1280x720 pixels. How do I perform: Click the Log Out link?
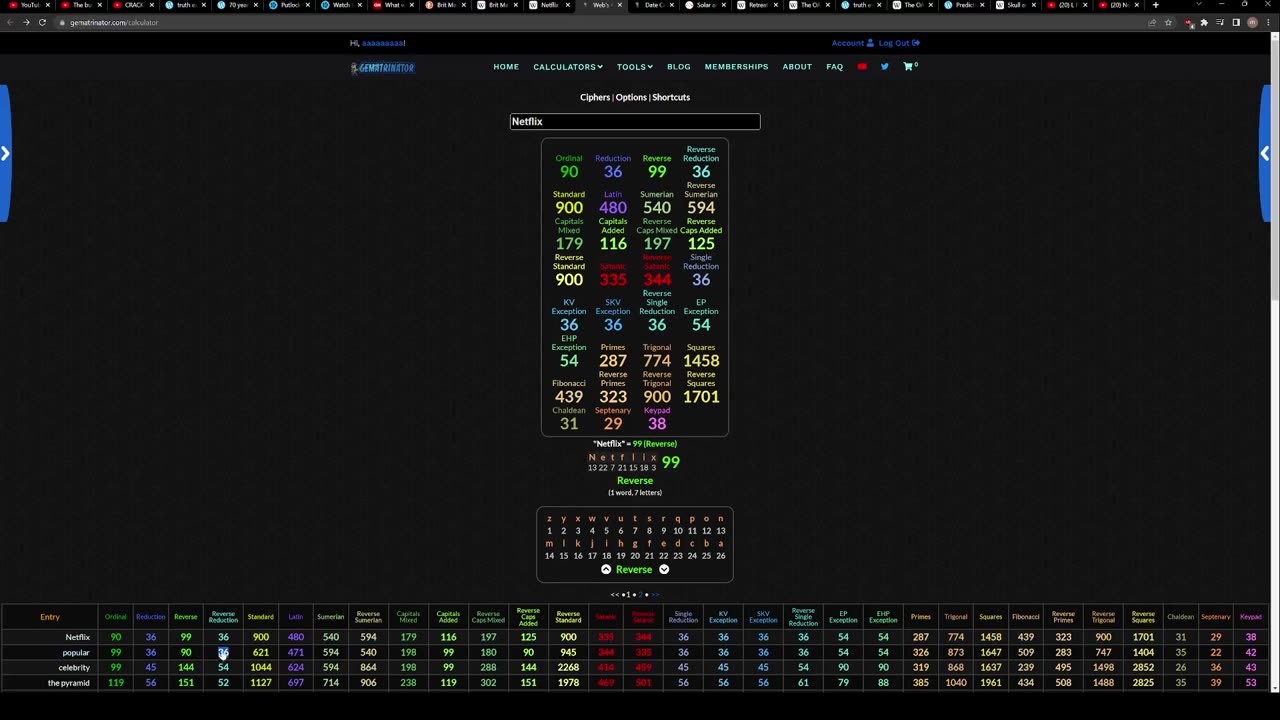tap(899, 43)
